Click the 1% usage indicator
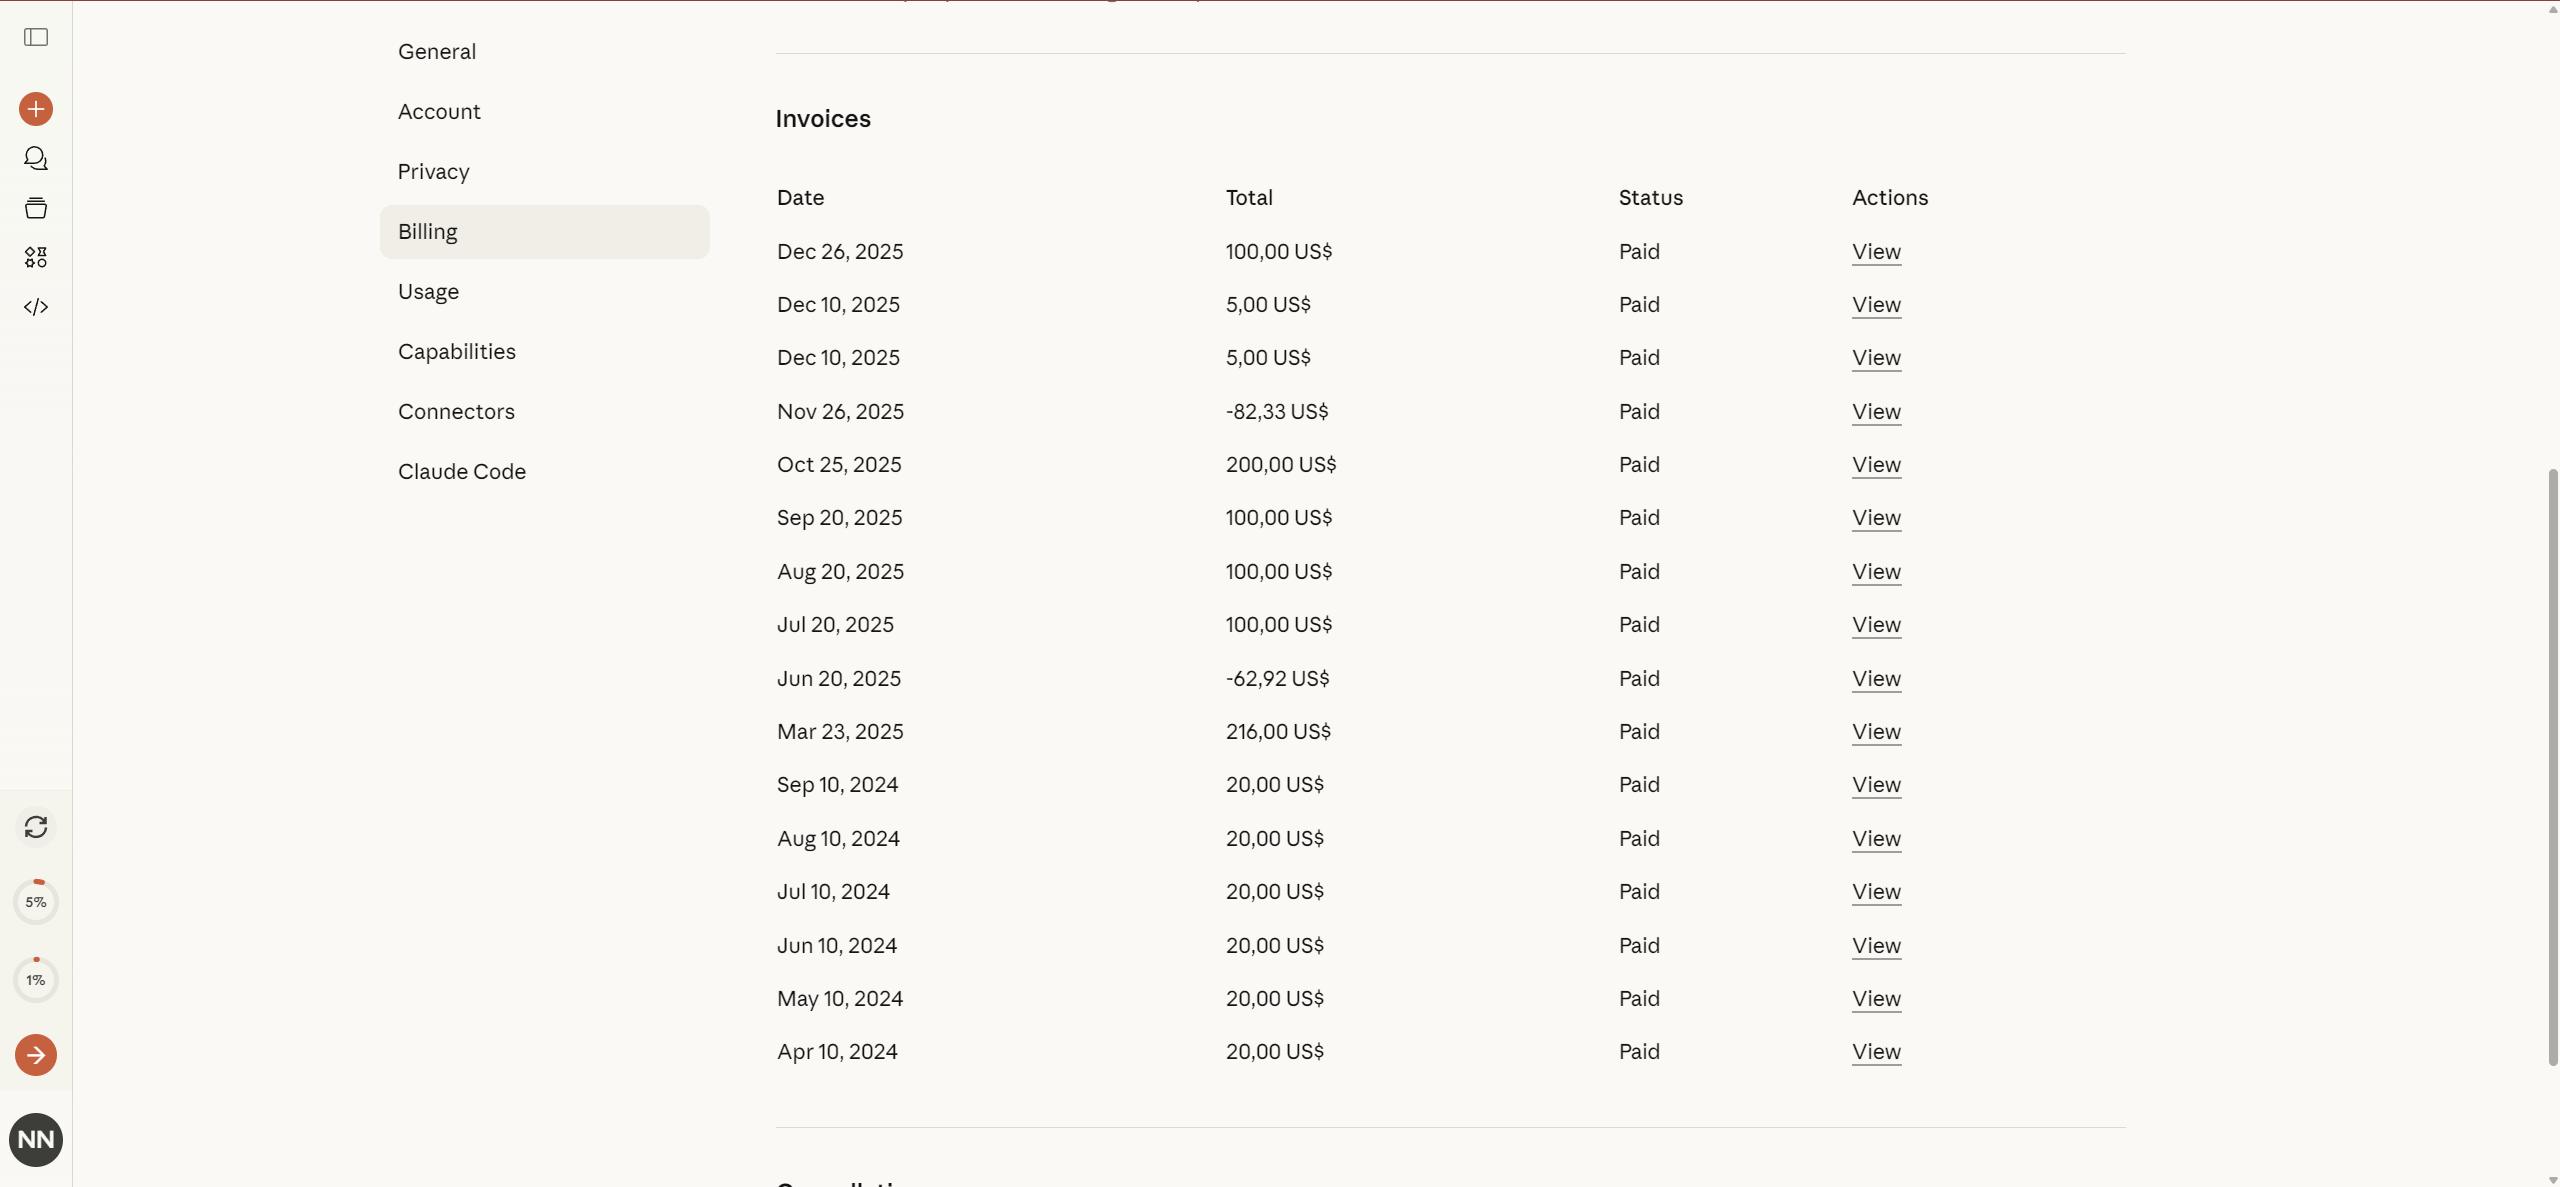The width and height of the screenshot is (2560, 1187). (x=36, y=979)
